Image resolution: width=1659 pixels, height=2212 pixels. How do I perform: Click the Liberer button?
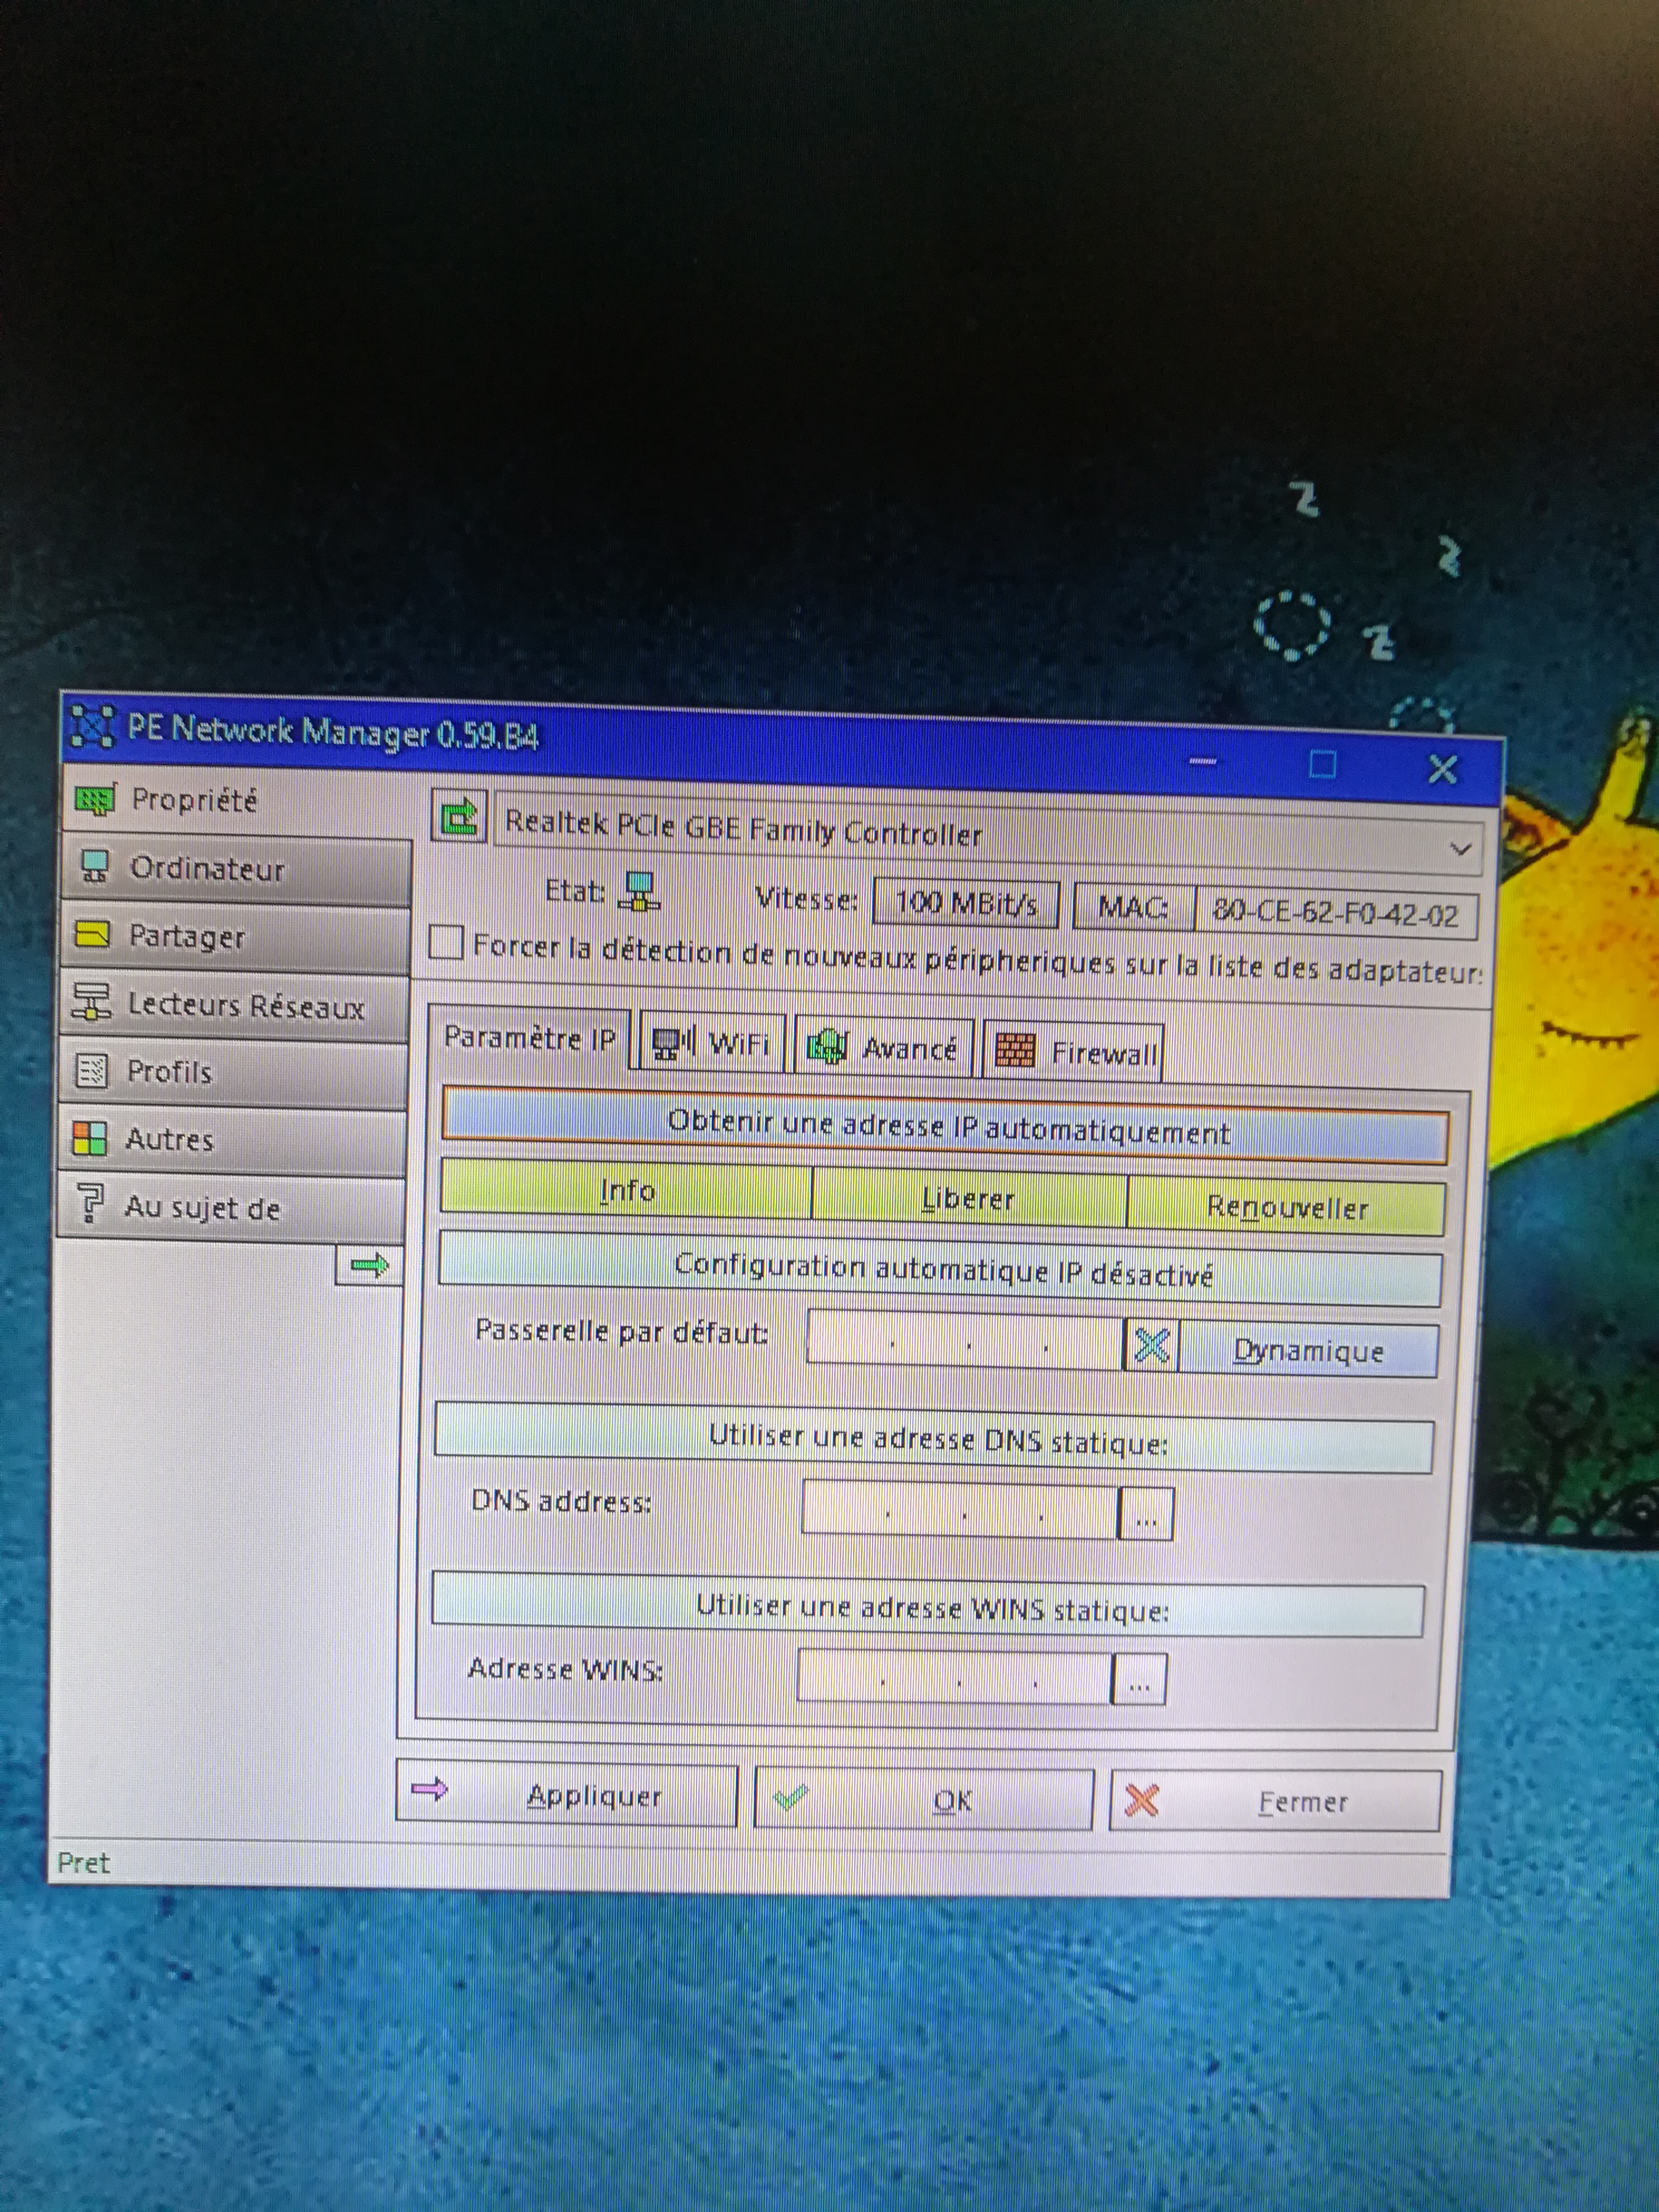[968, 1198]
